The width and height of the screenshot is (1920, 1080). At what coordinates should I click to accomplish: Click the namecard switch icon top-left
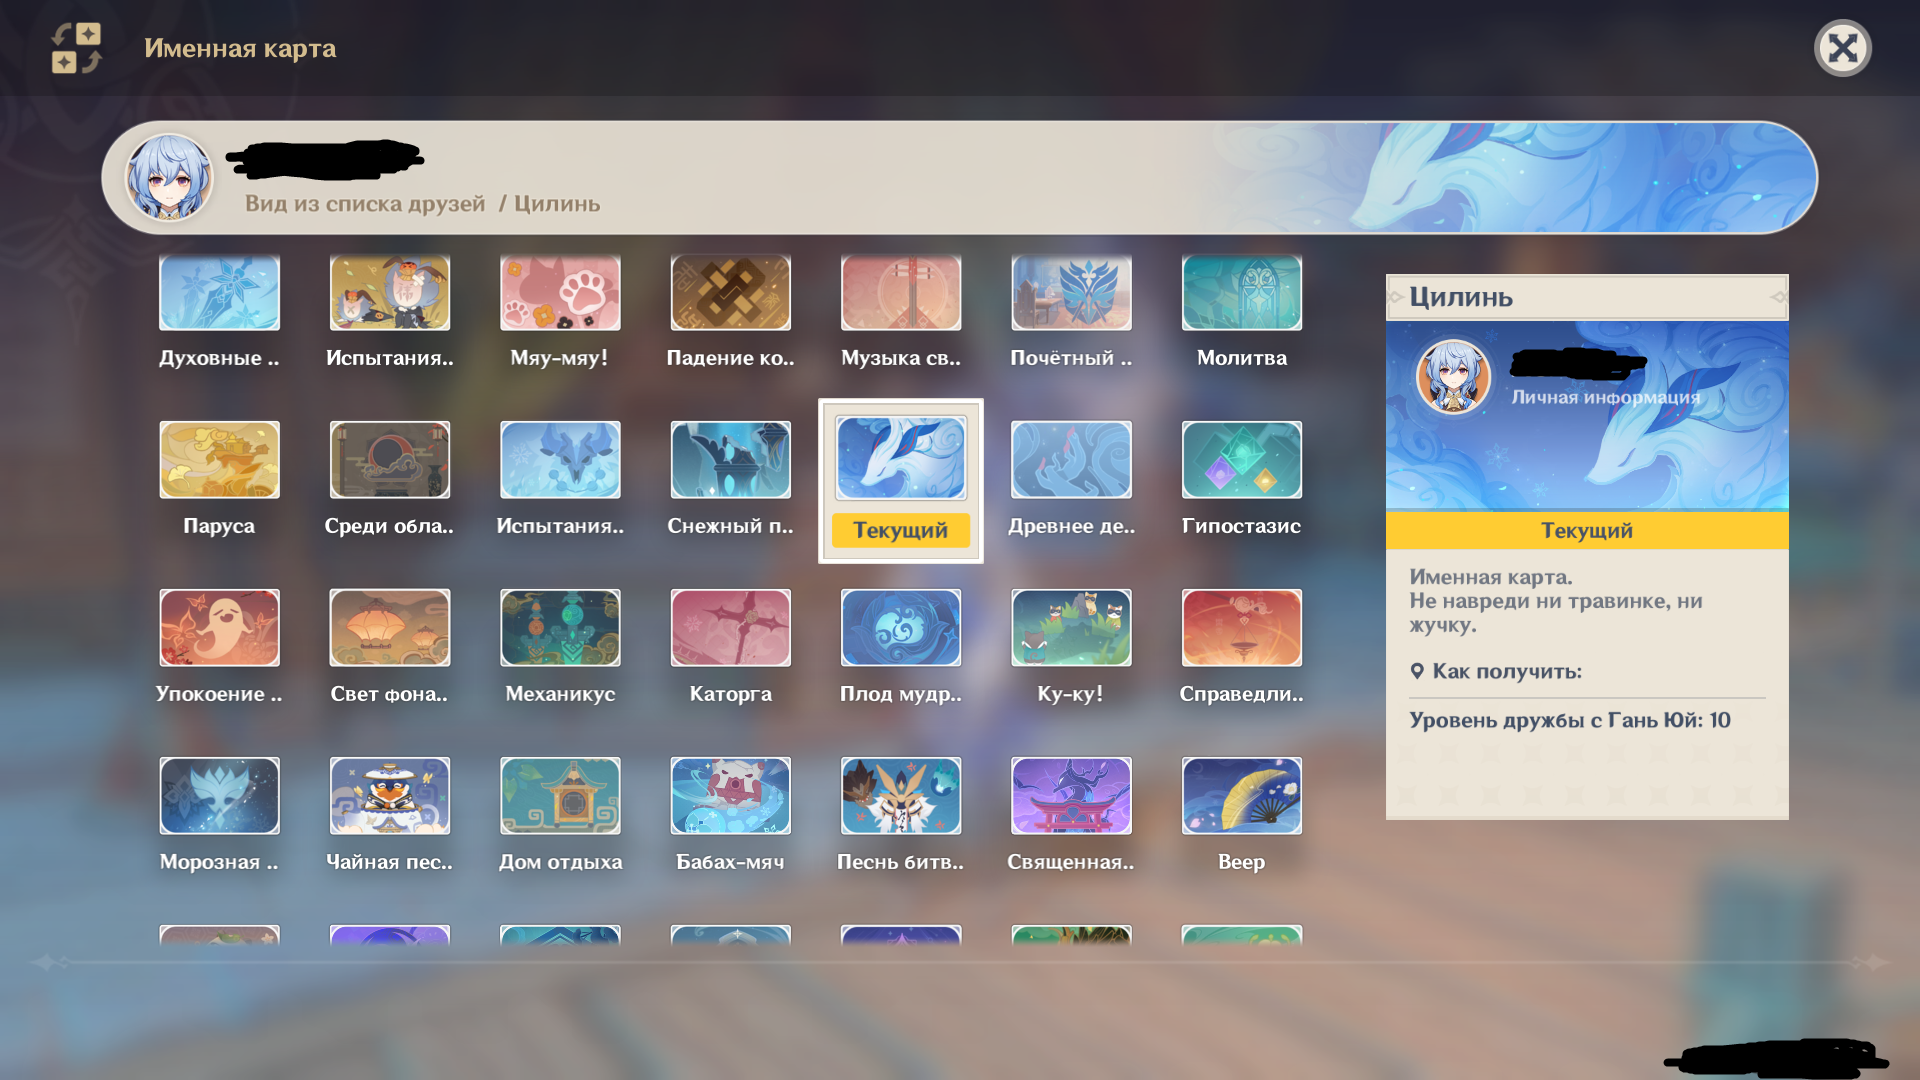tap(77, 48)
